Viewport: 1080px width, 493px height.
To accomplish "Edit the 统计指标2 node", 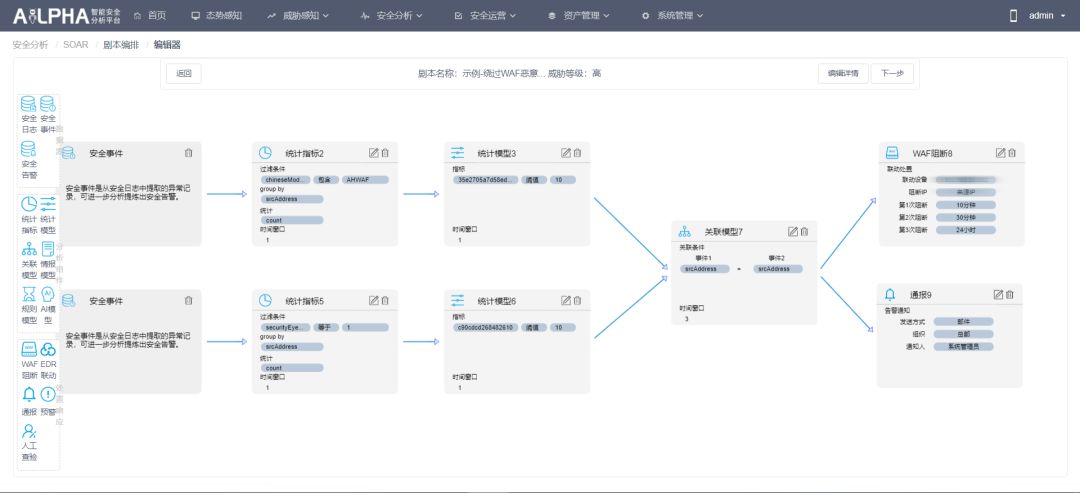I will (x=374, y=153).
